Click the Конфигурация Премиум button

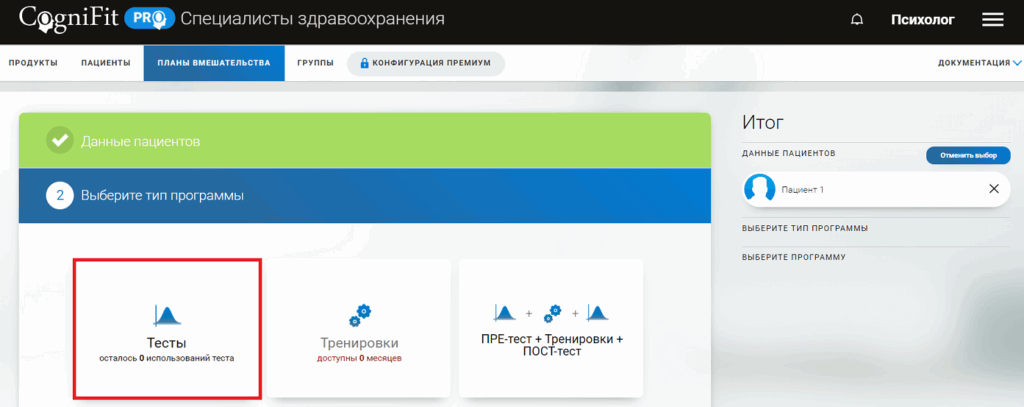pos(425,63)
